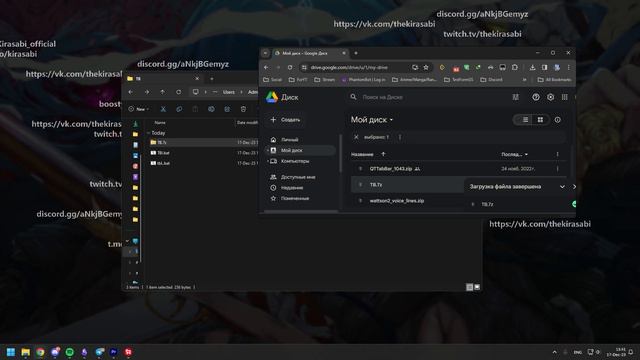Open Drive settings gear icon

550,97
